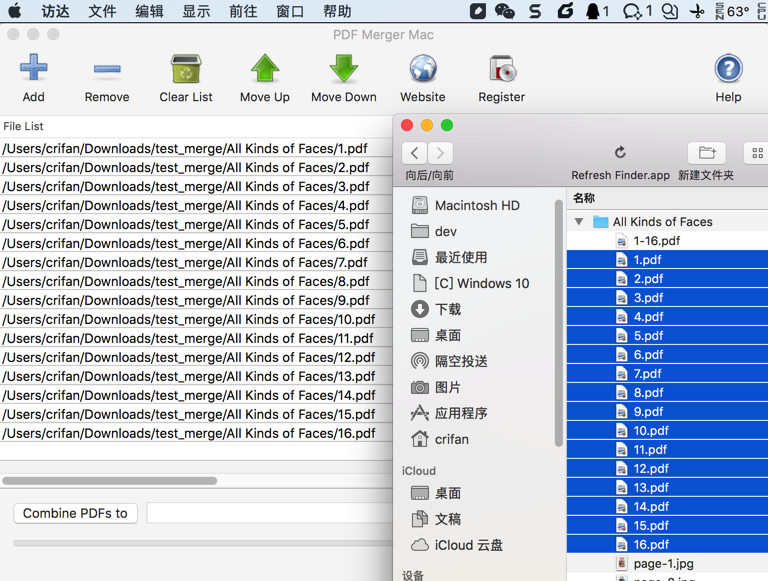Collapse the All Kinds of Faces folder
768x581 pixels.
pyautogui.click(x=579, y=221)
